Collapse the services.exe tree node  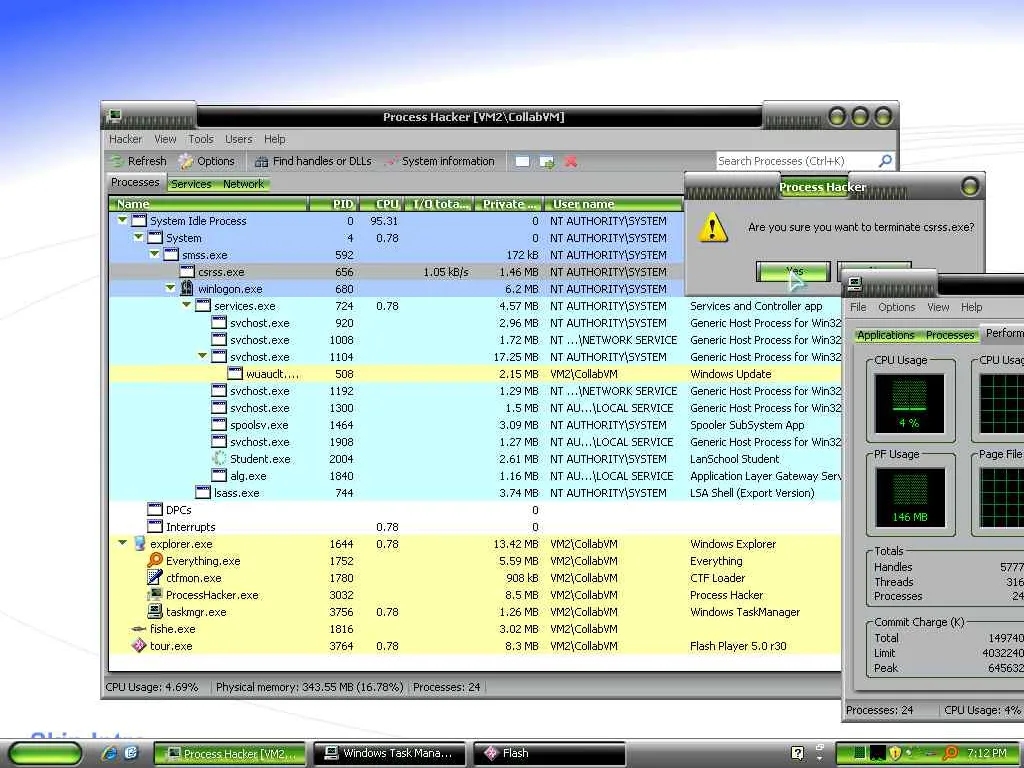pos(186,305)
